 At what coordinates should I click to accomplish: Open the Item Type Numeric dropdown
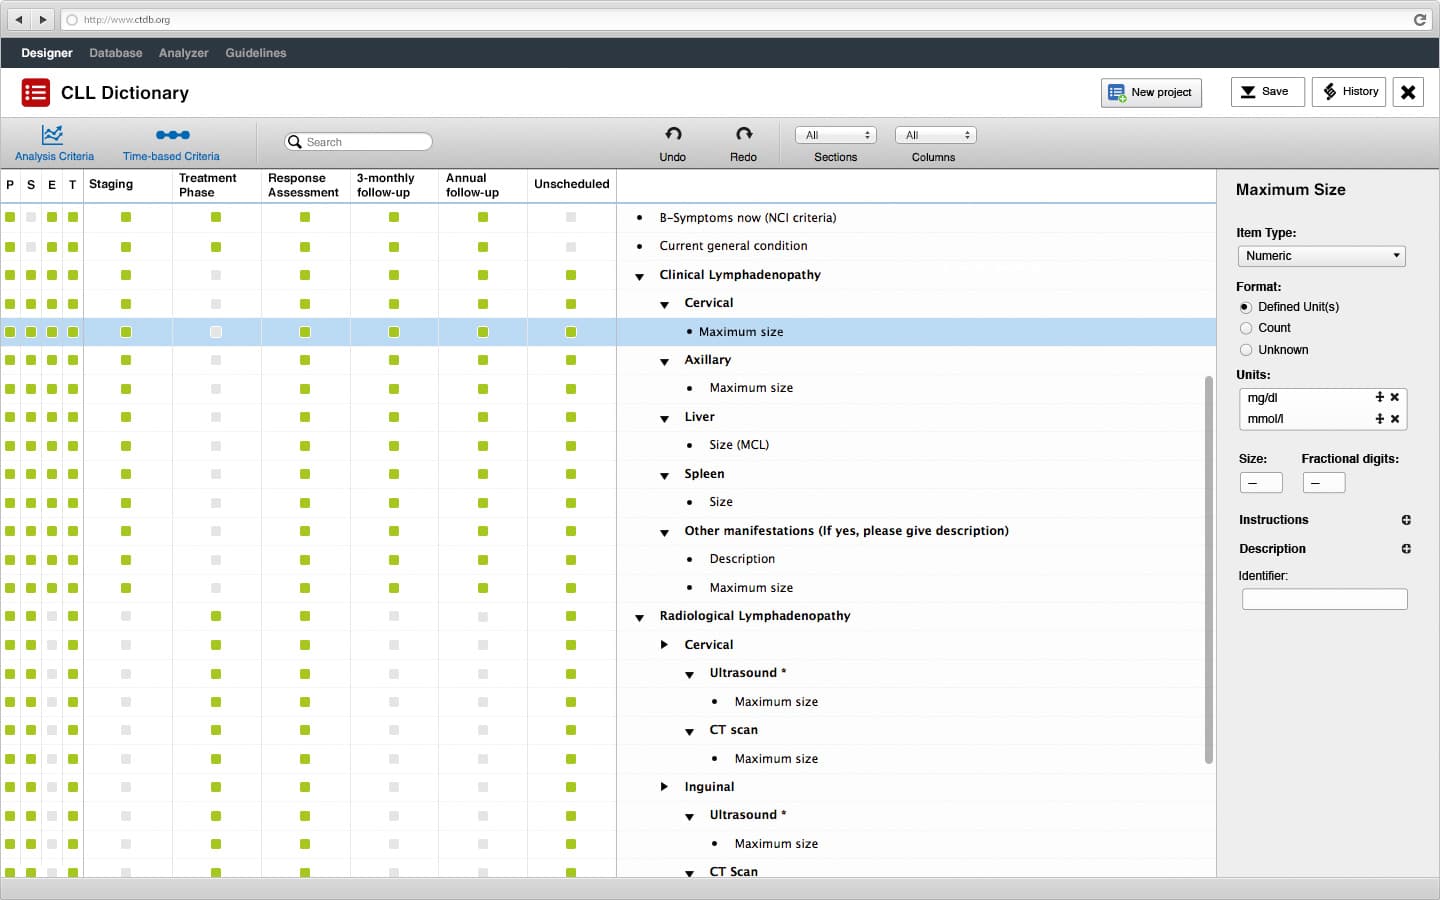[1321, 256]
